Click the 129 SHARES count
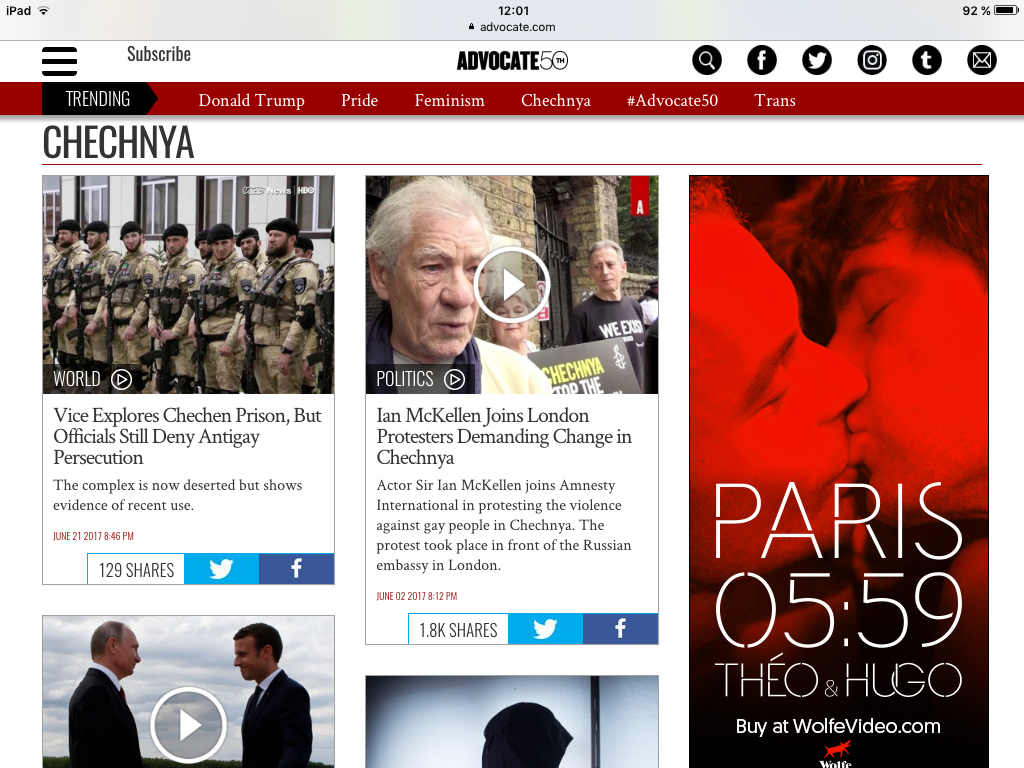 (x=136, y=569)
